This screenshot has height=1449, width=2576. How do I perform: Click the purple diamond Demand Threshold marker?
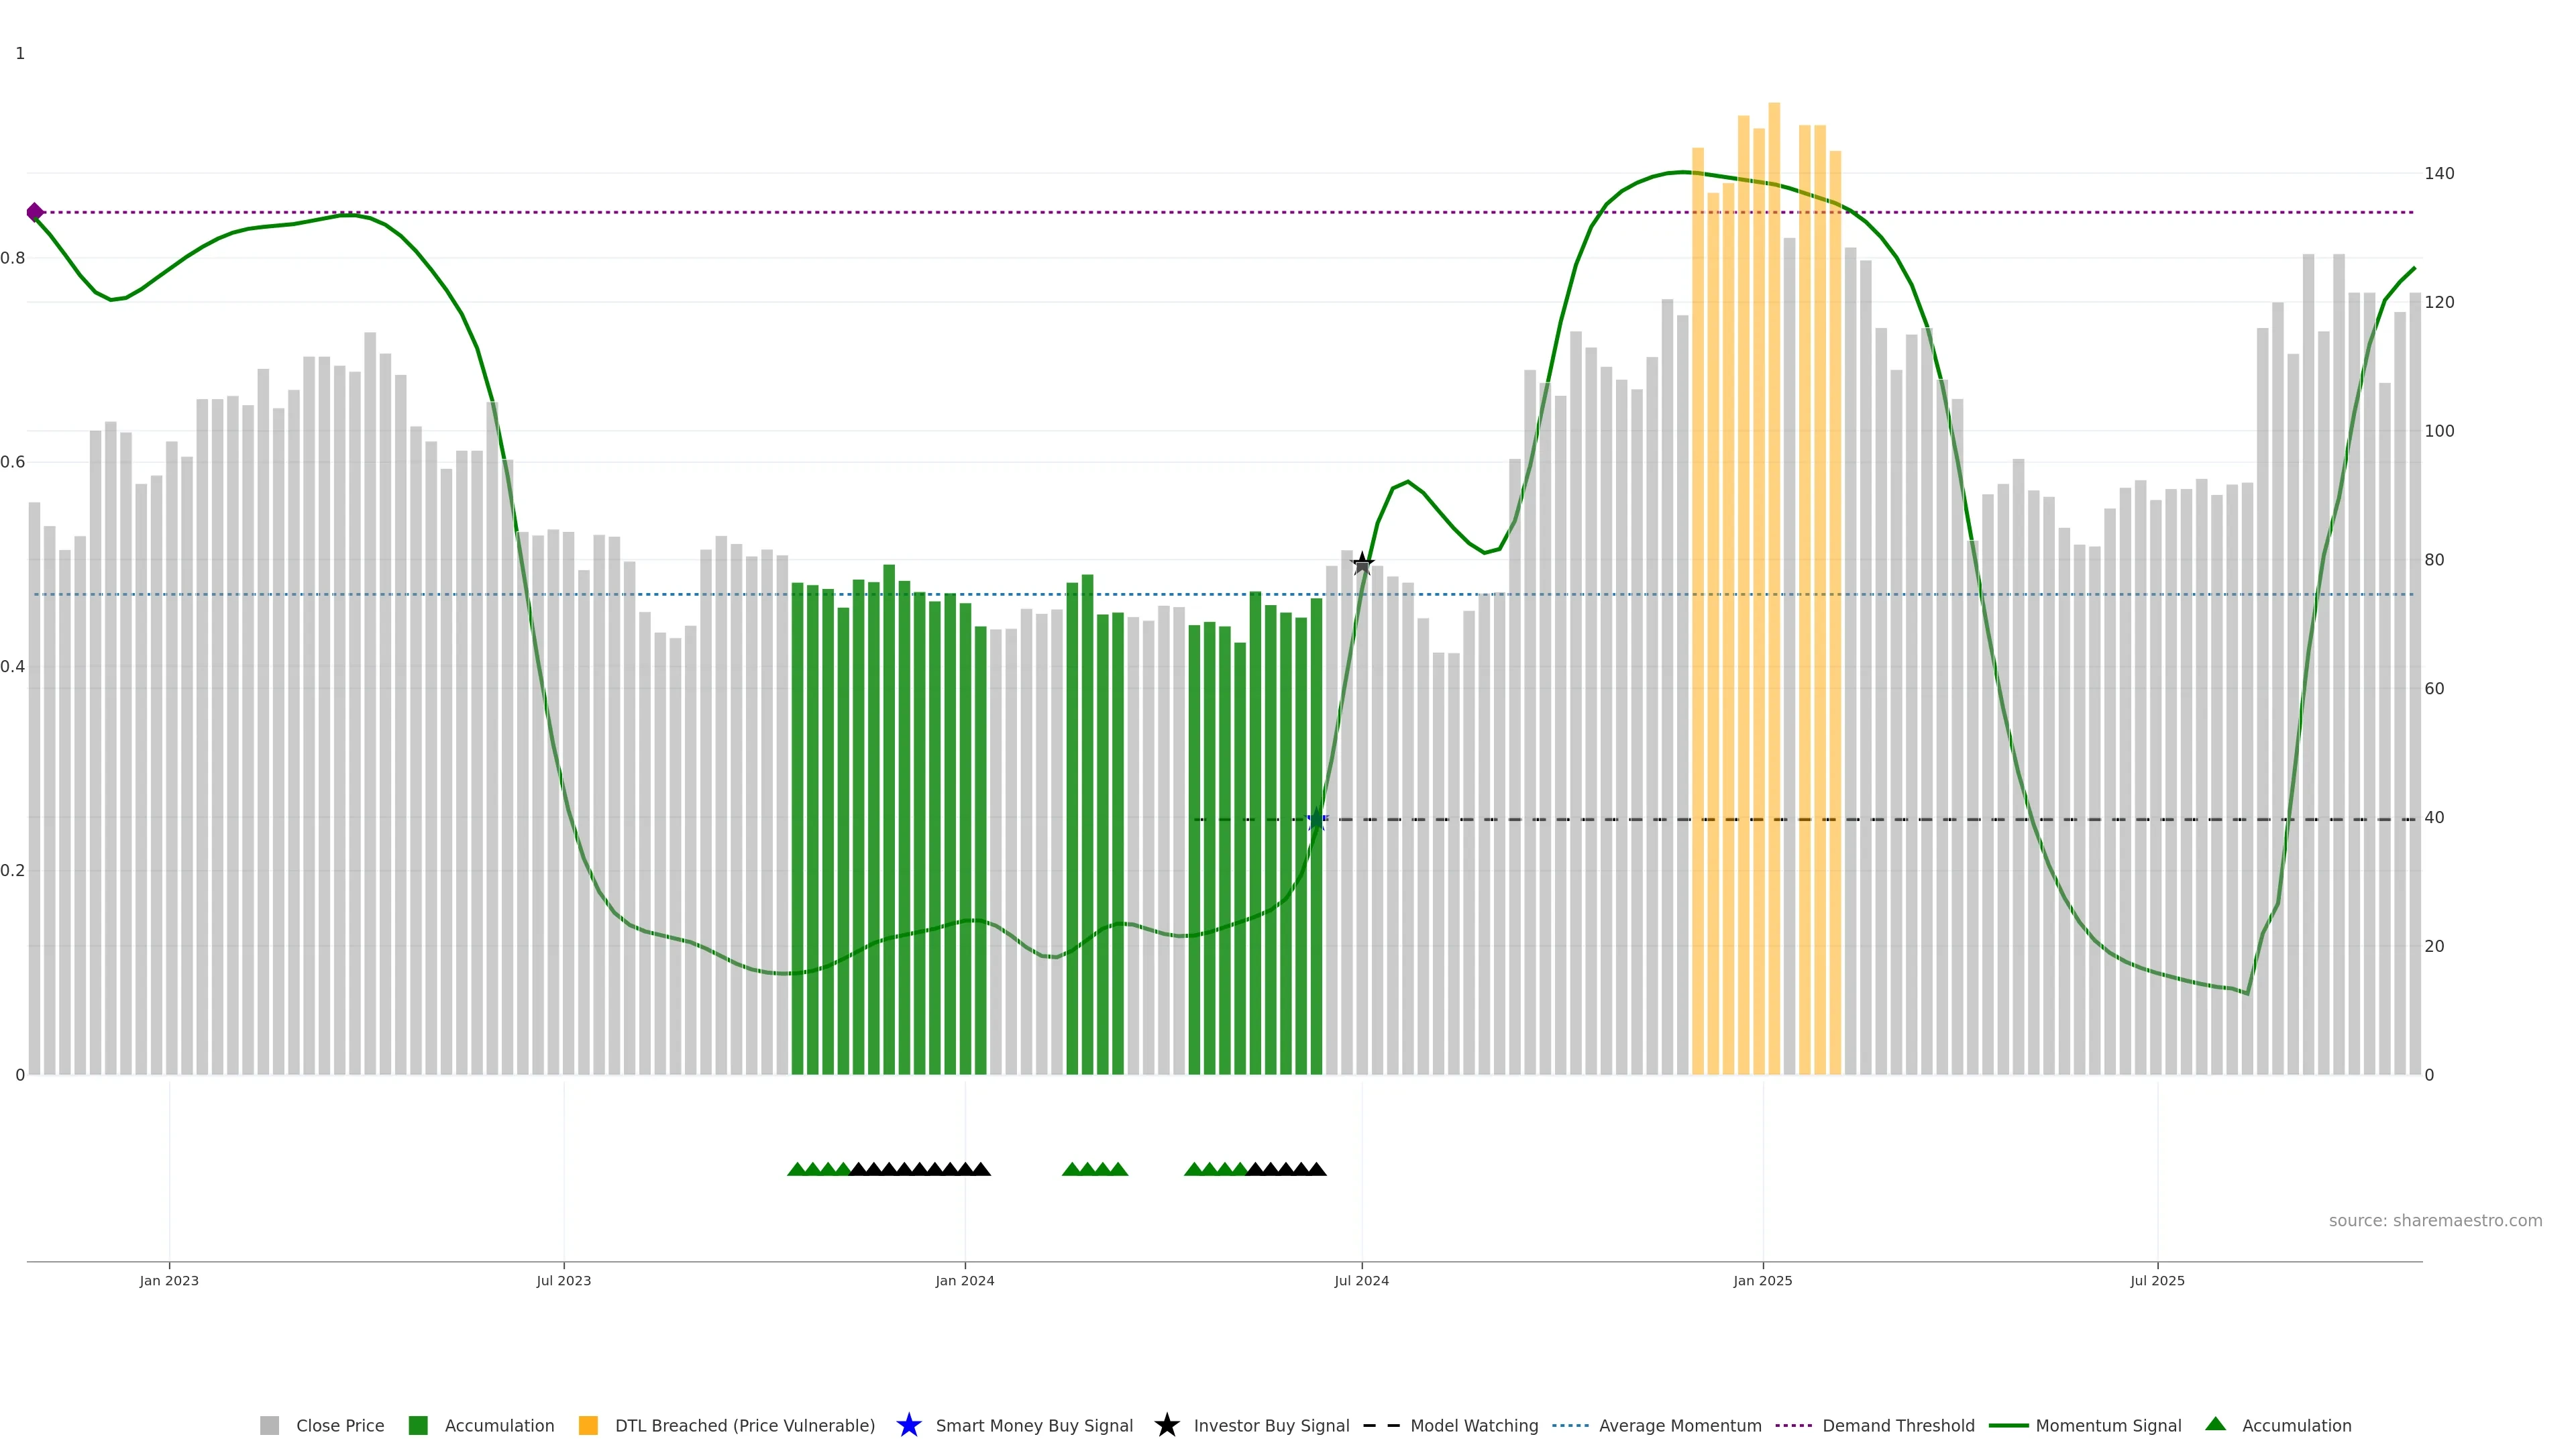pyautogui.click(x=35, y=212)
